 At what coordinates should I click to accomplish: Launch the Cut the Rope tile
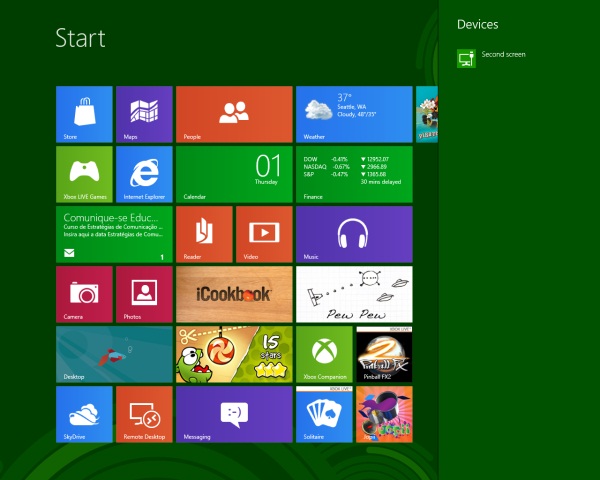pos(234,354)
